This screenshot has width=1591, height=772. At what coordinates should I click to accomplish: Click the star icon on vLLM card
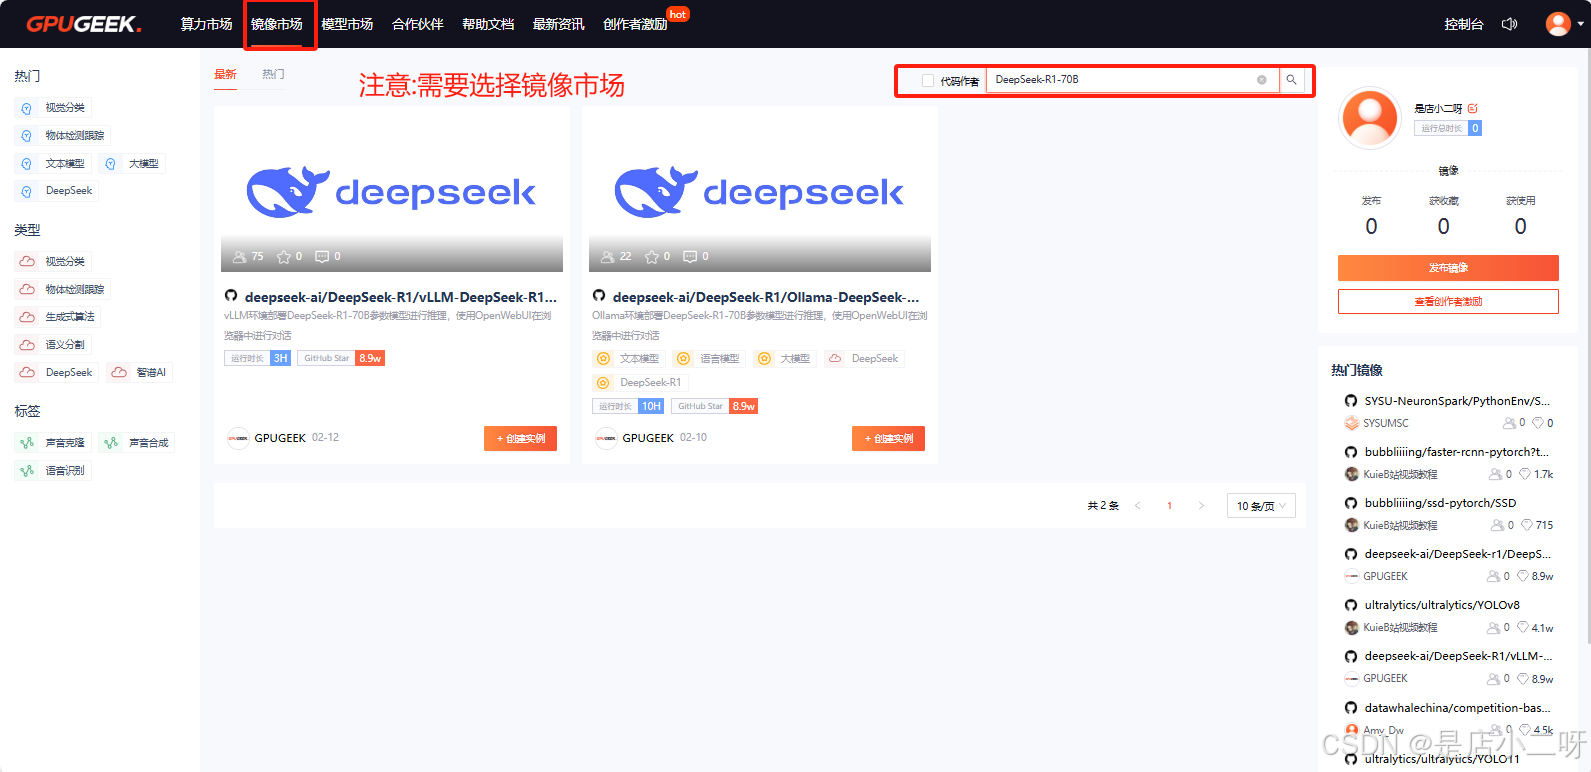pyautogui.click(x=284, y=257)
